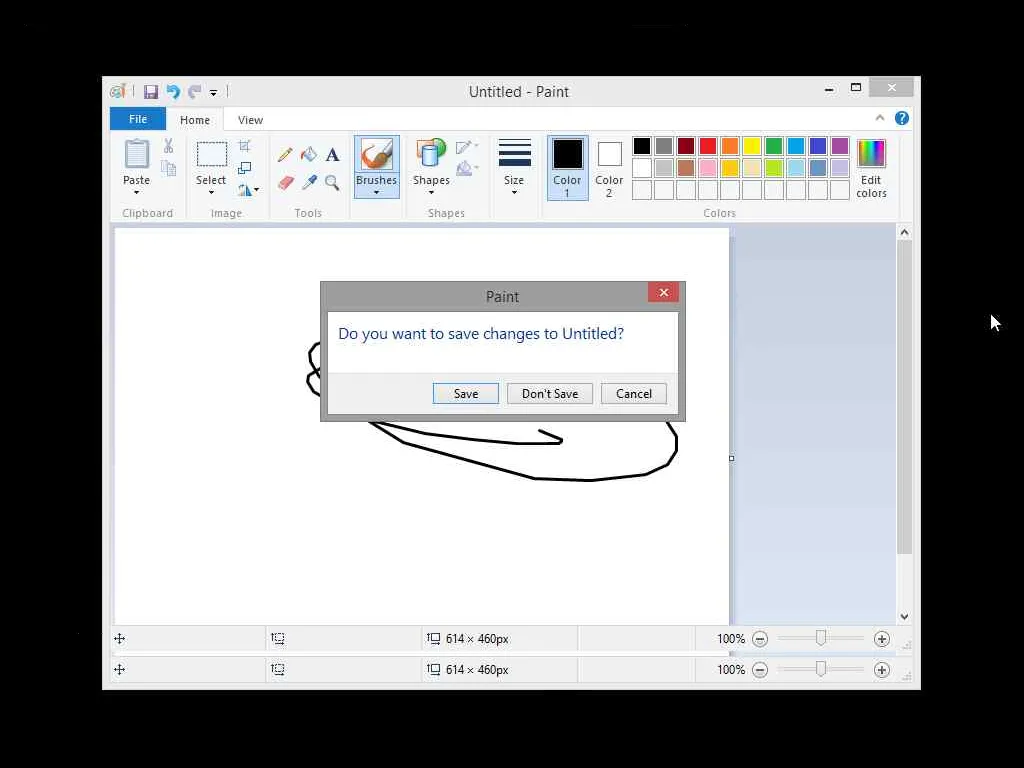Select Color 1 foreground box
The height and width of the screenshot is (768, 1024).
point(568,167)
